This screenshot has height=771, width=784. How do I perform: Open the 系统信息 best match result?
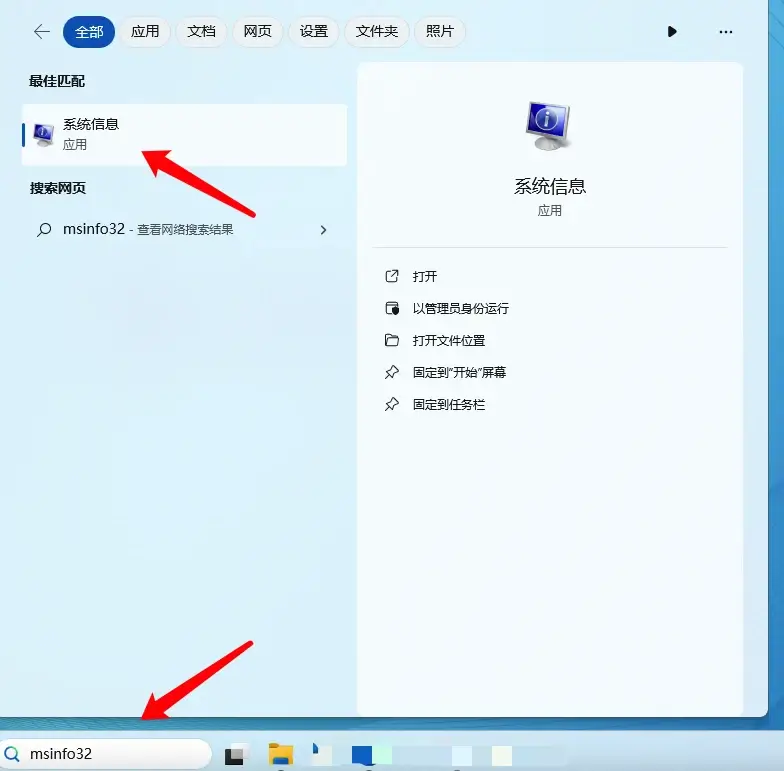[184, 134]
